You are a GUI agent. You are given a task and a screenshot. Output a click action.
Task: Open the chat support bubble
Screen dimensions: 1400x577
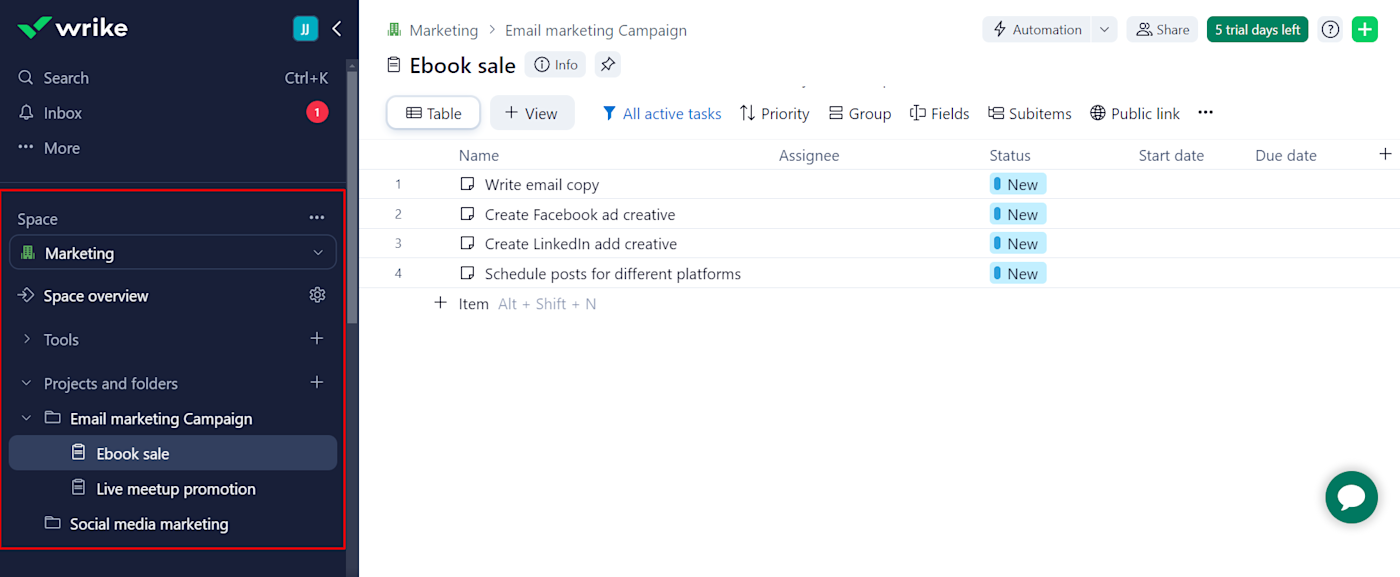[x=1351, y=497]
